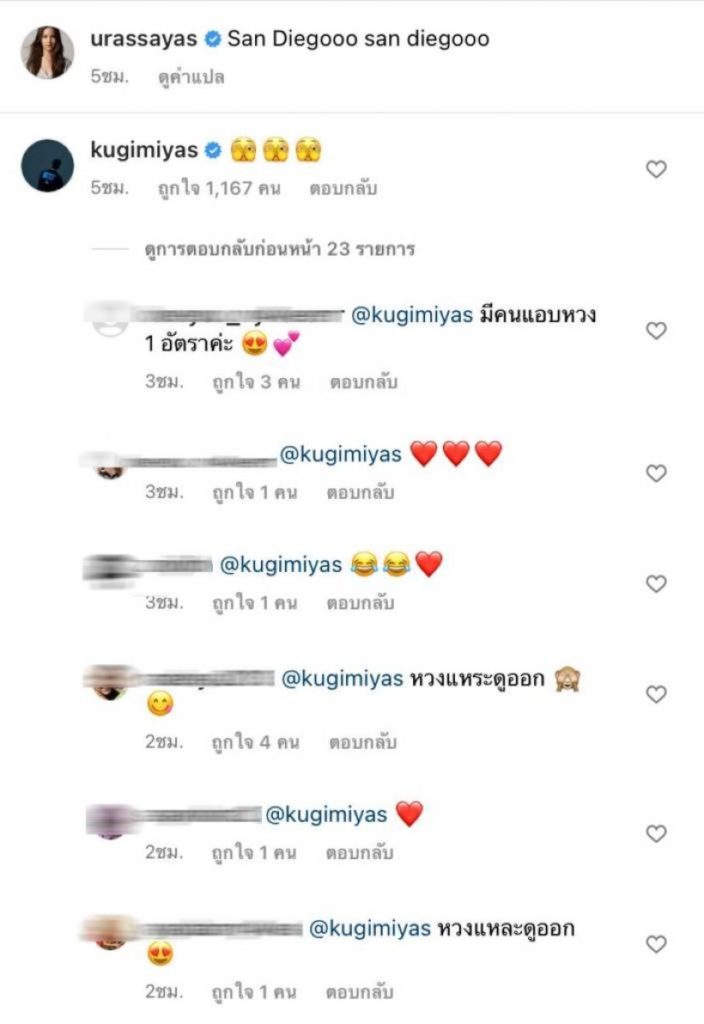The image size is (704, 1024).
Task: Heart the หวงแหละดูออก reply
Action: (x=656, y=944)
